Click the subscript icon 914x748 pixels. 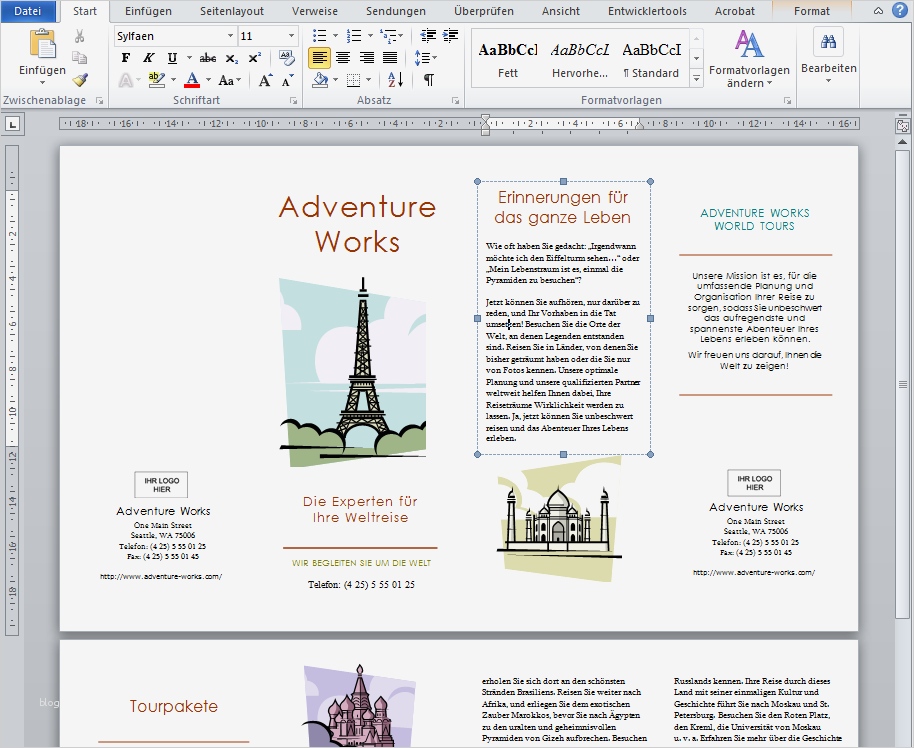coord(231,57)
